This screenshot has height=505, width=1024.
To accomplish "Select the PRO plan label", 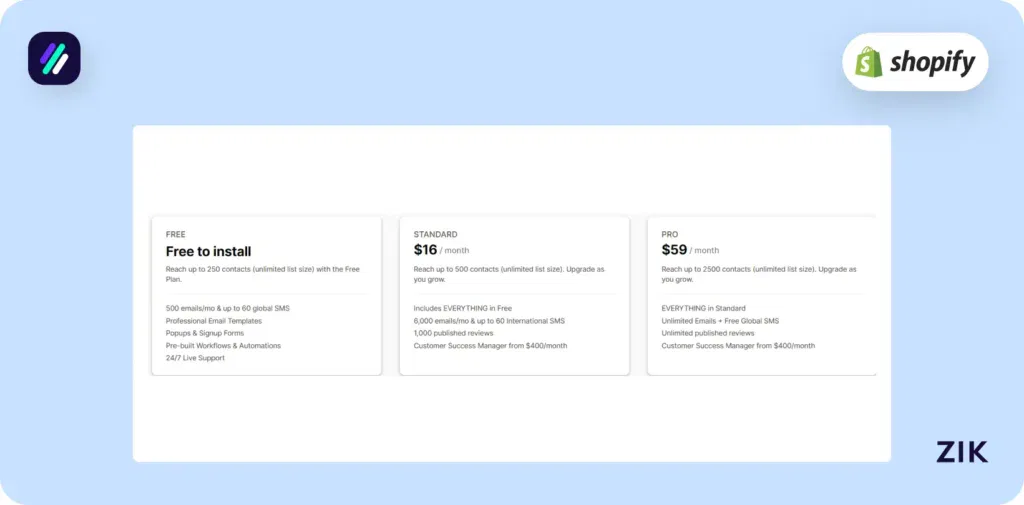I will click(670, 235).
